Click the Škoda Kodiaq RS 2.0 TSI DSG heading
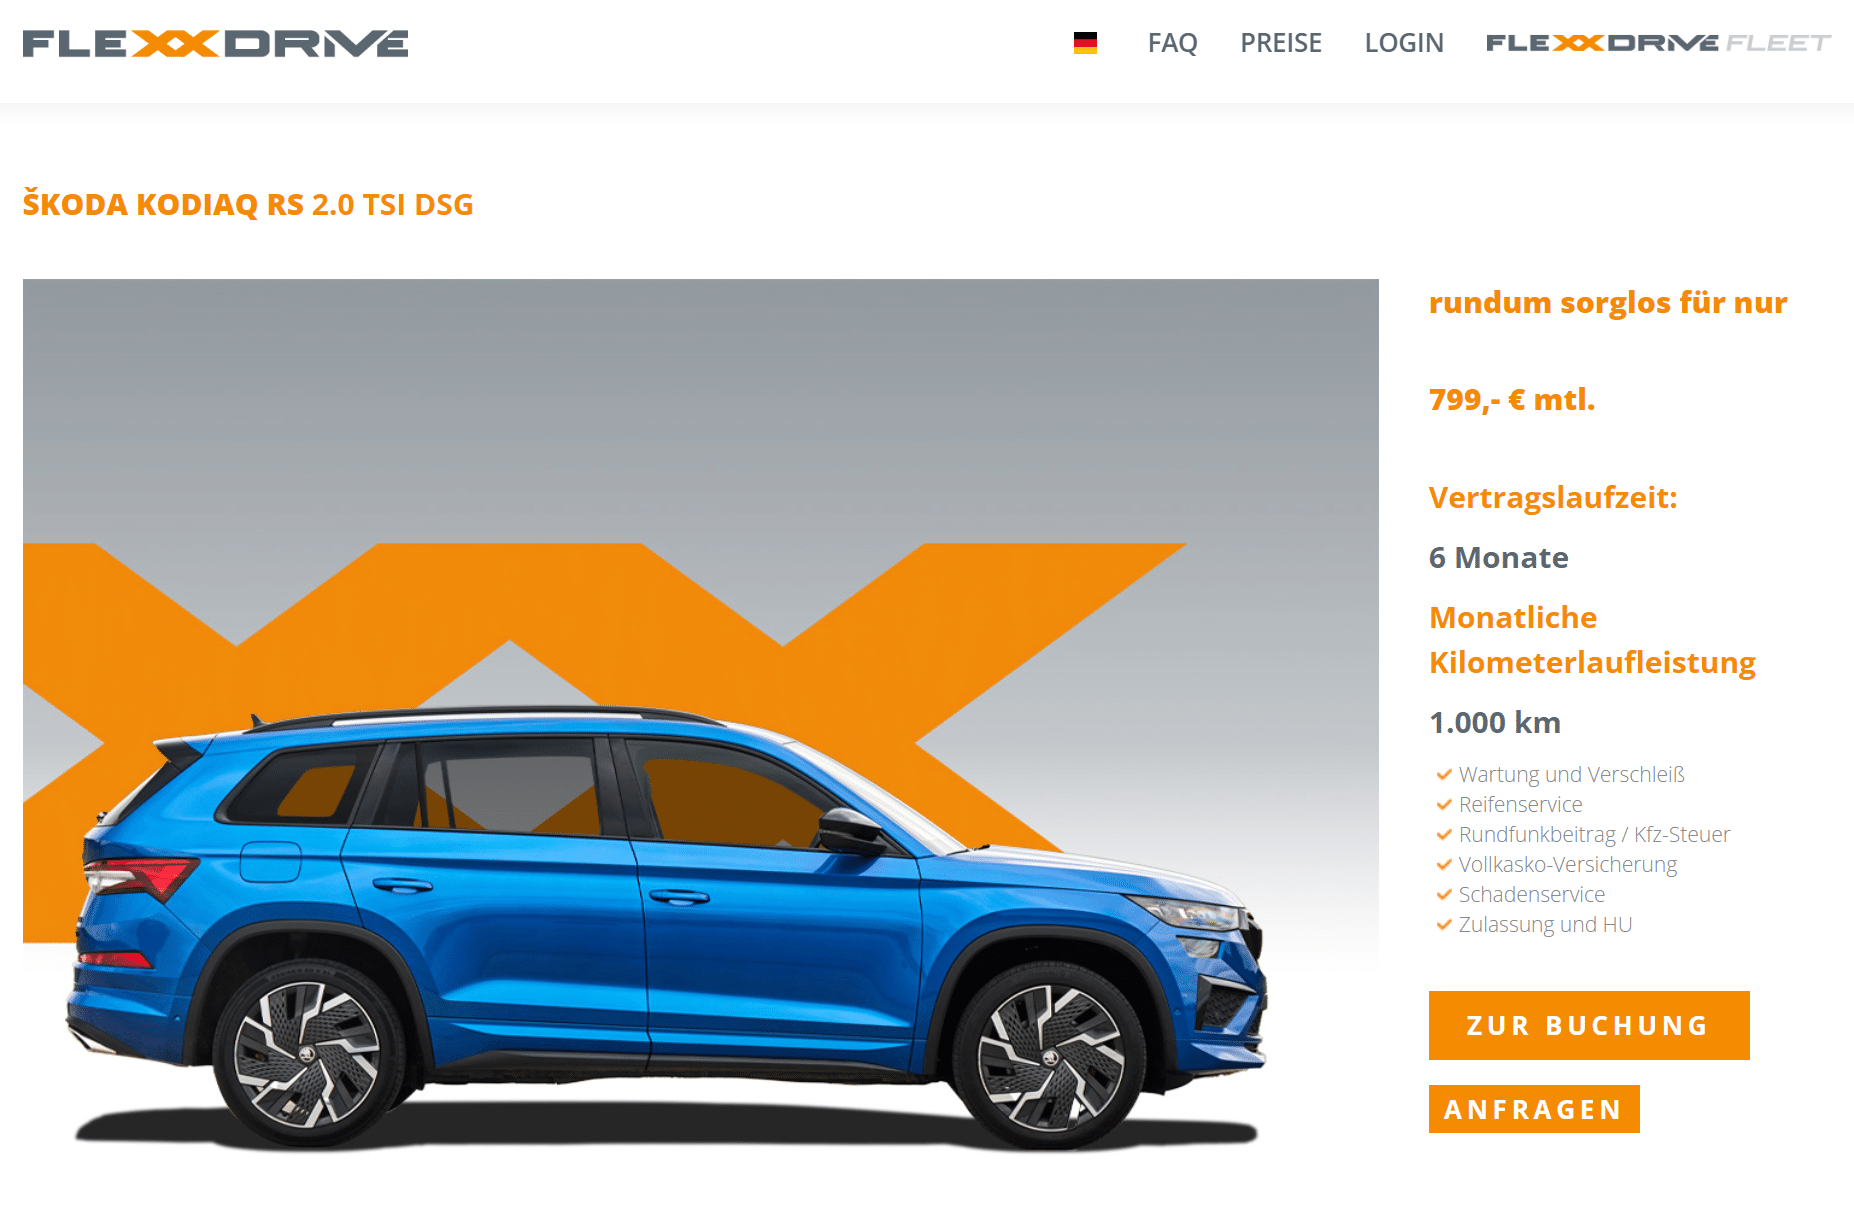This screenshot has width=1854, height=1212. click(248, 204)
